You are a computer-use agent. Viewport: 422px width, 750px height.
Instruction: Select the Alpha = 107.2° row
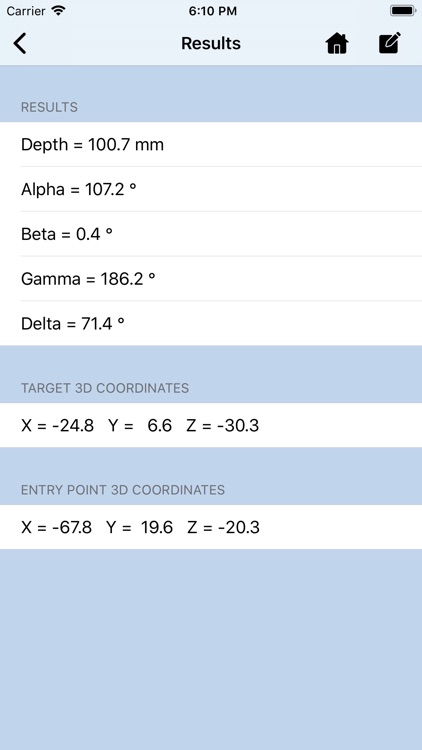(x=211, y=189)
